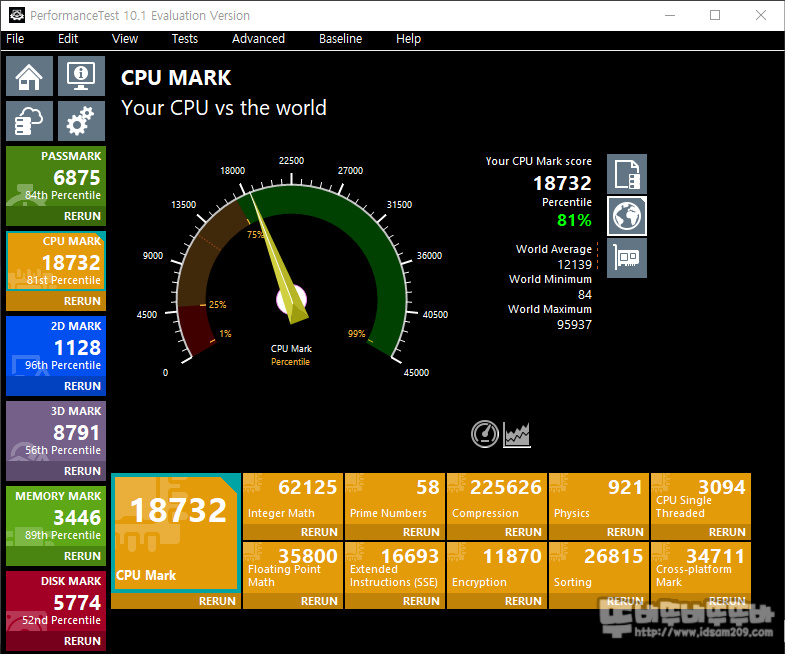785x654 pixels.
Task: Minimize the PerformanceTest window
Action: (x=670, y=15)
